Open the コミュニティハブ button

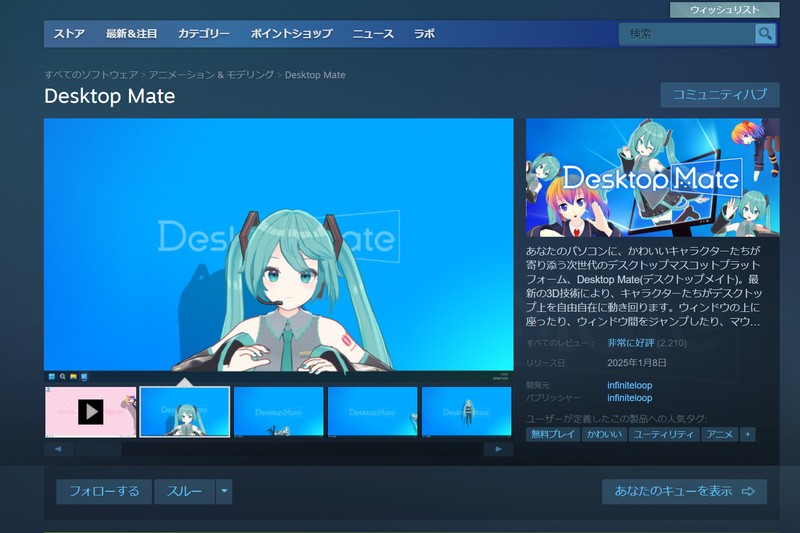[x=720, y=95]
